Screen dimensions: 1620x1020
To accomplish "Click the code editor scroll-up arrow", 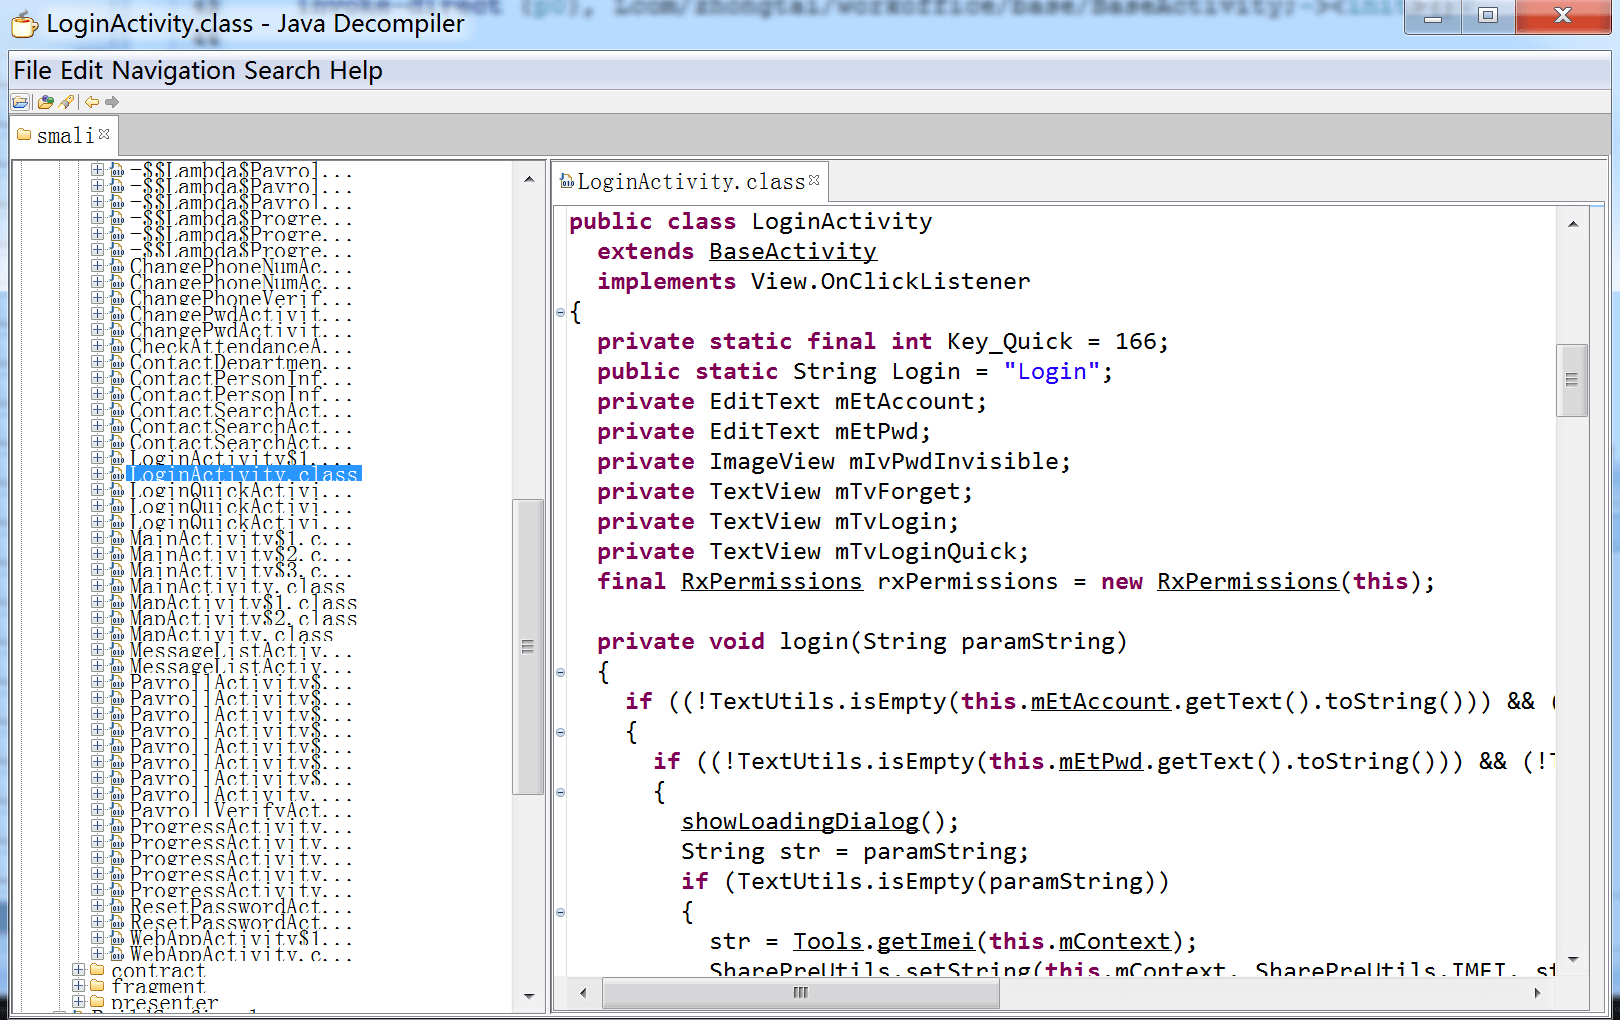I will [1572, 224].
